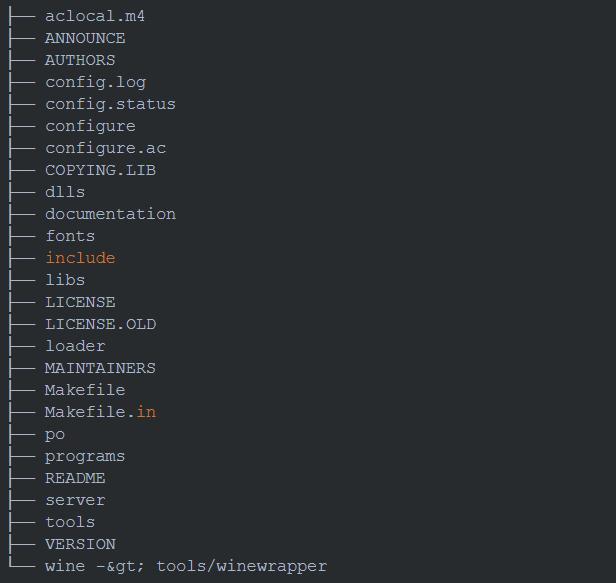Click the config.status entry
The width and height of the screenshot is (616, 583).
point(110,104)
